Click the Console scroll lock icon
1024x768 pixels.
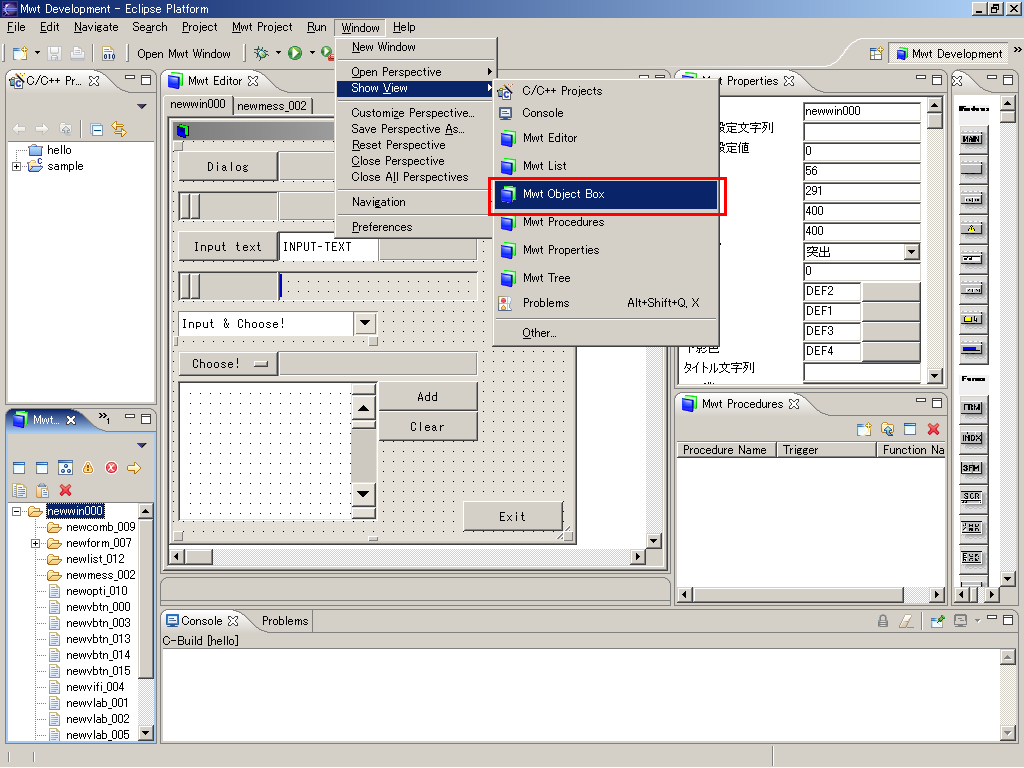point(883,621)
